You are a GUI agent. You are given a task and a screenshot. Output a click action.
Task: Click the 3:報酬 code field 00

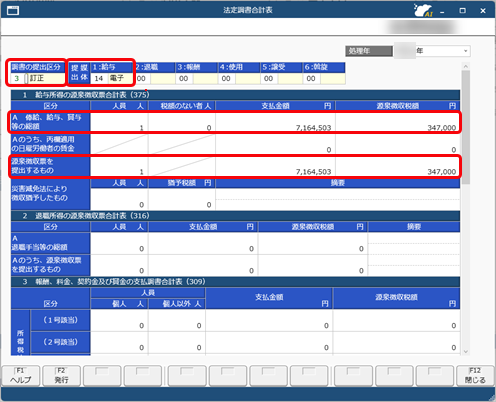[x=184, y=79]
